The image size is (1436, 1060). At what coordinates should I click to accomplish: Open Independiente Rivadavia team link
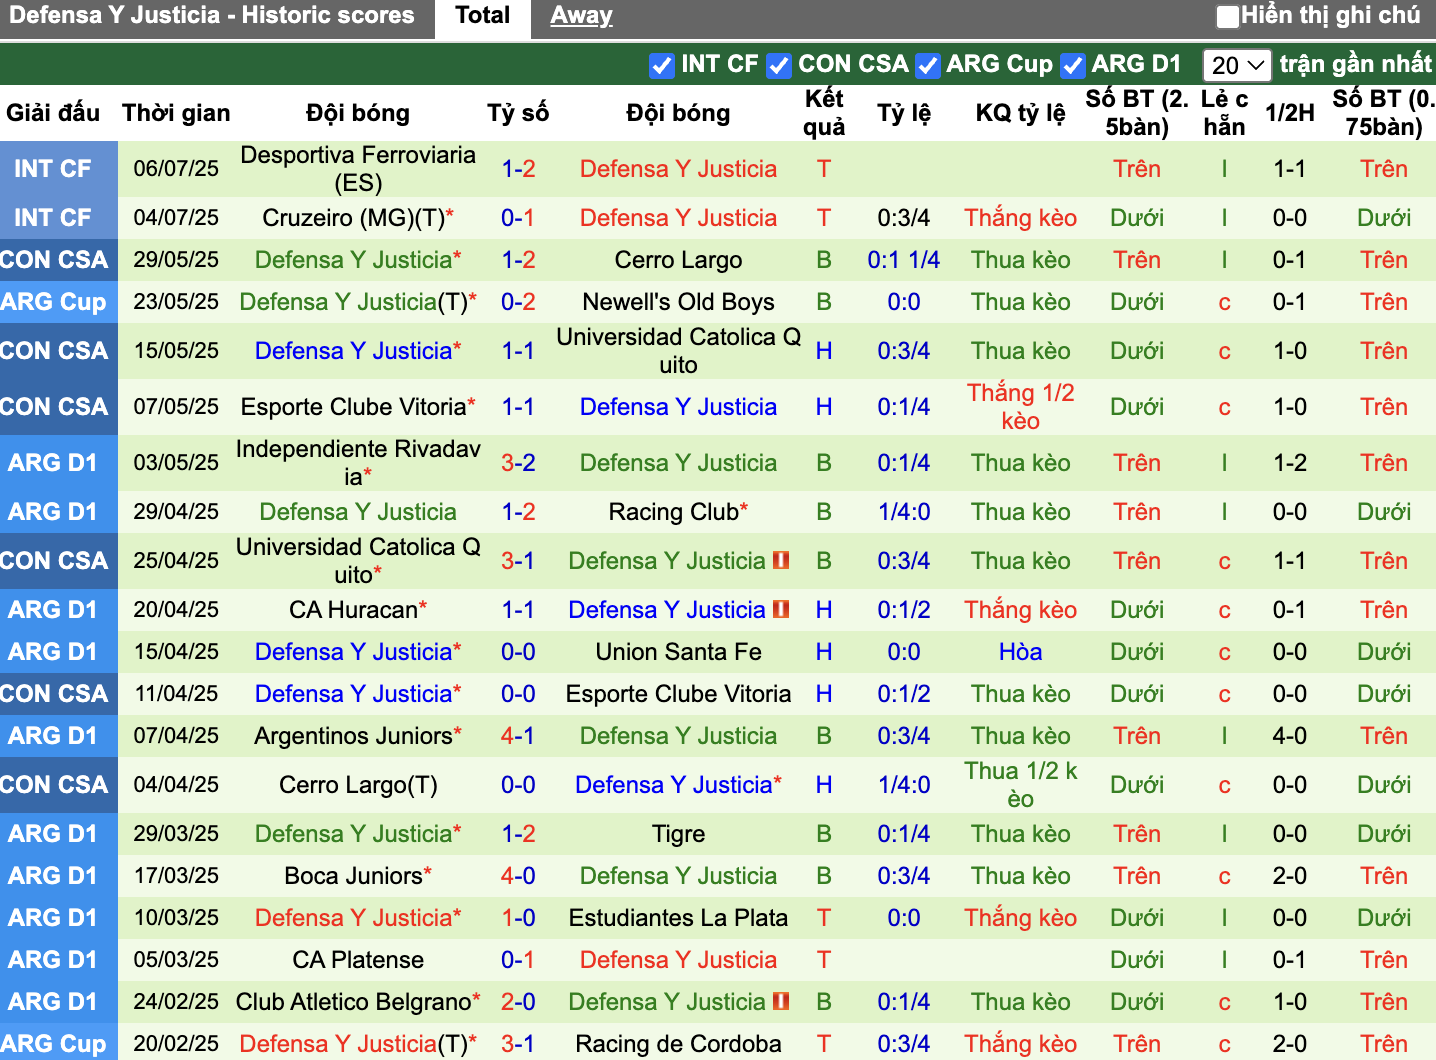tap(358, 463)
